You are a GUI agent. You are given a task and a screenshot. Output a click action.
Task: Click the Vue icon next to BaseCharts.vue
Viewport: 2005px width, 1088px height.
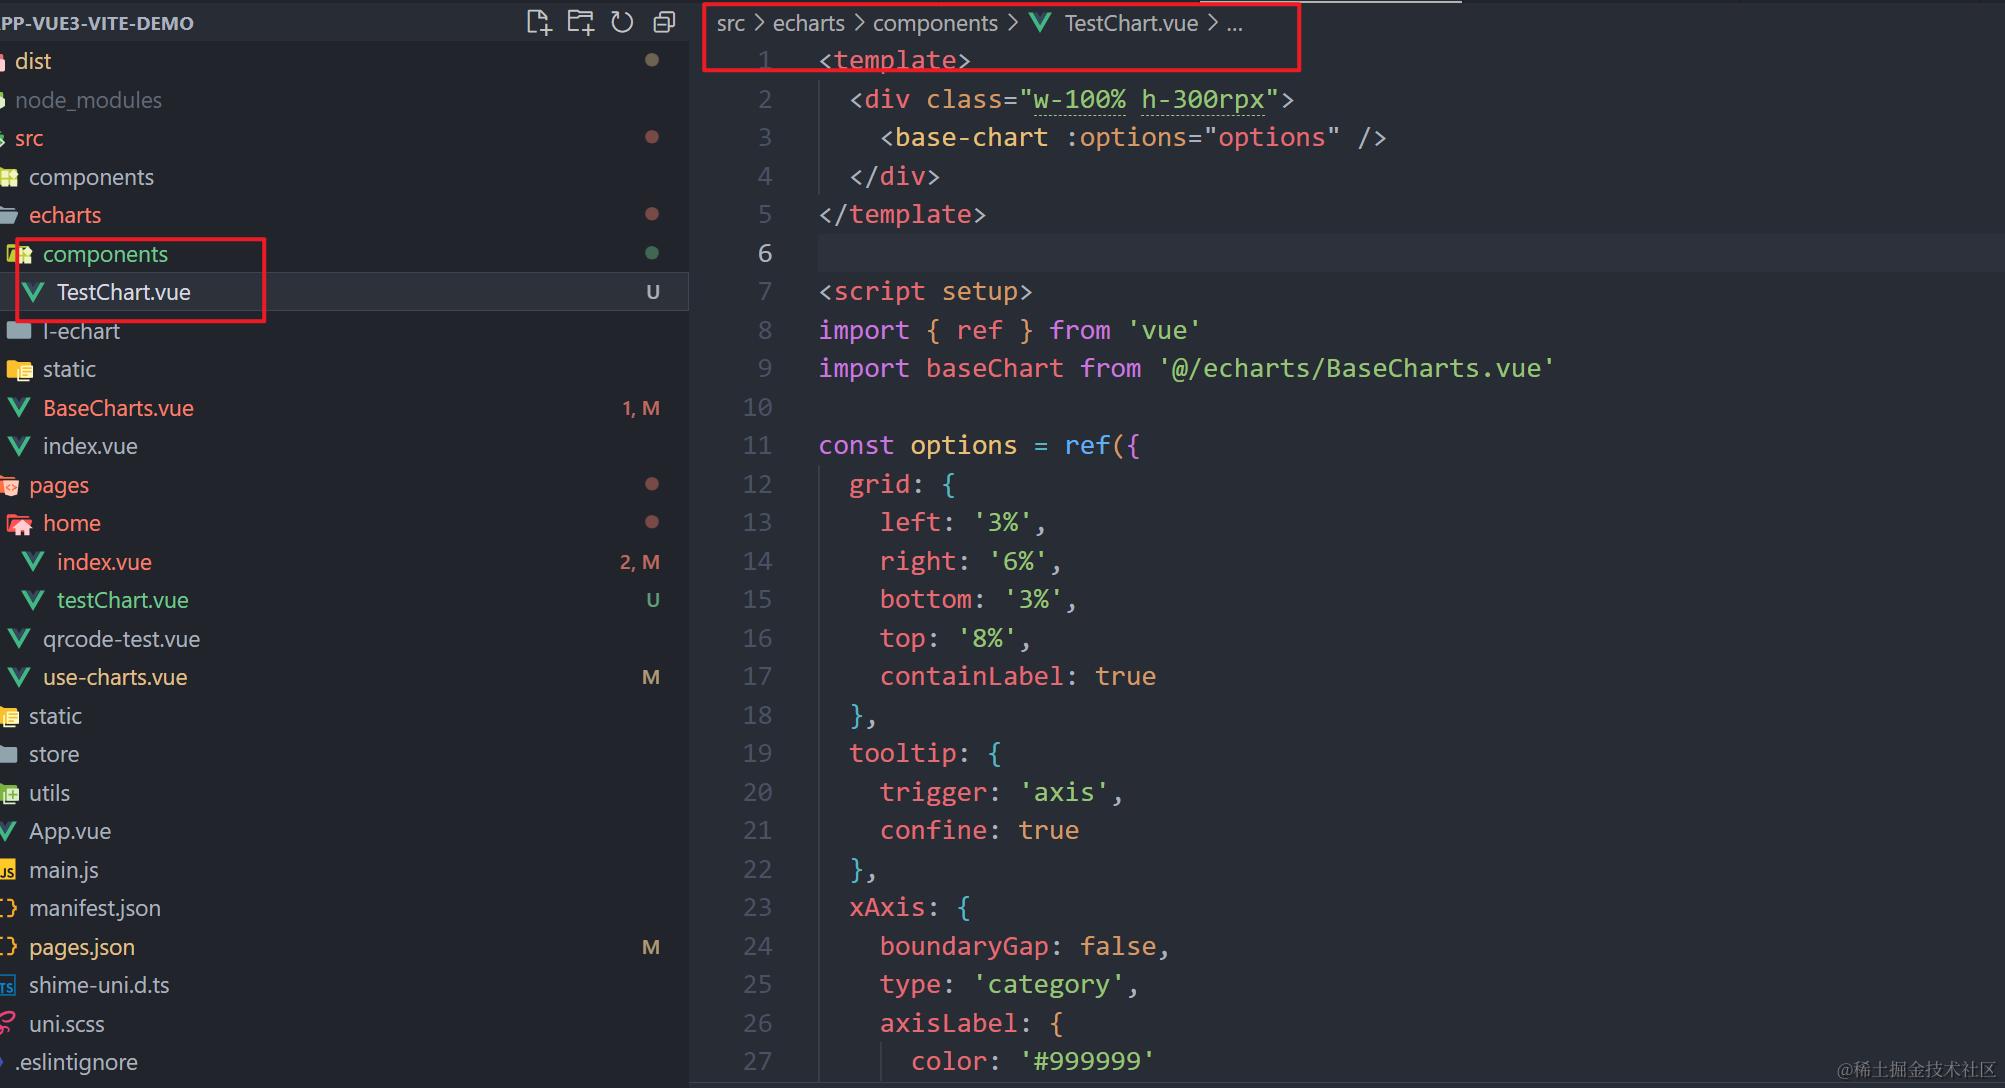[x=19, y=408]
